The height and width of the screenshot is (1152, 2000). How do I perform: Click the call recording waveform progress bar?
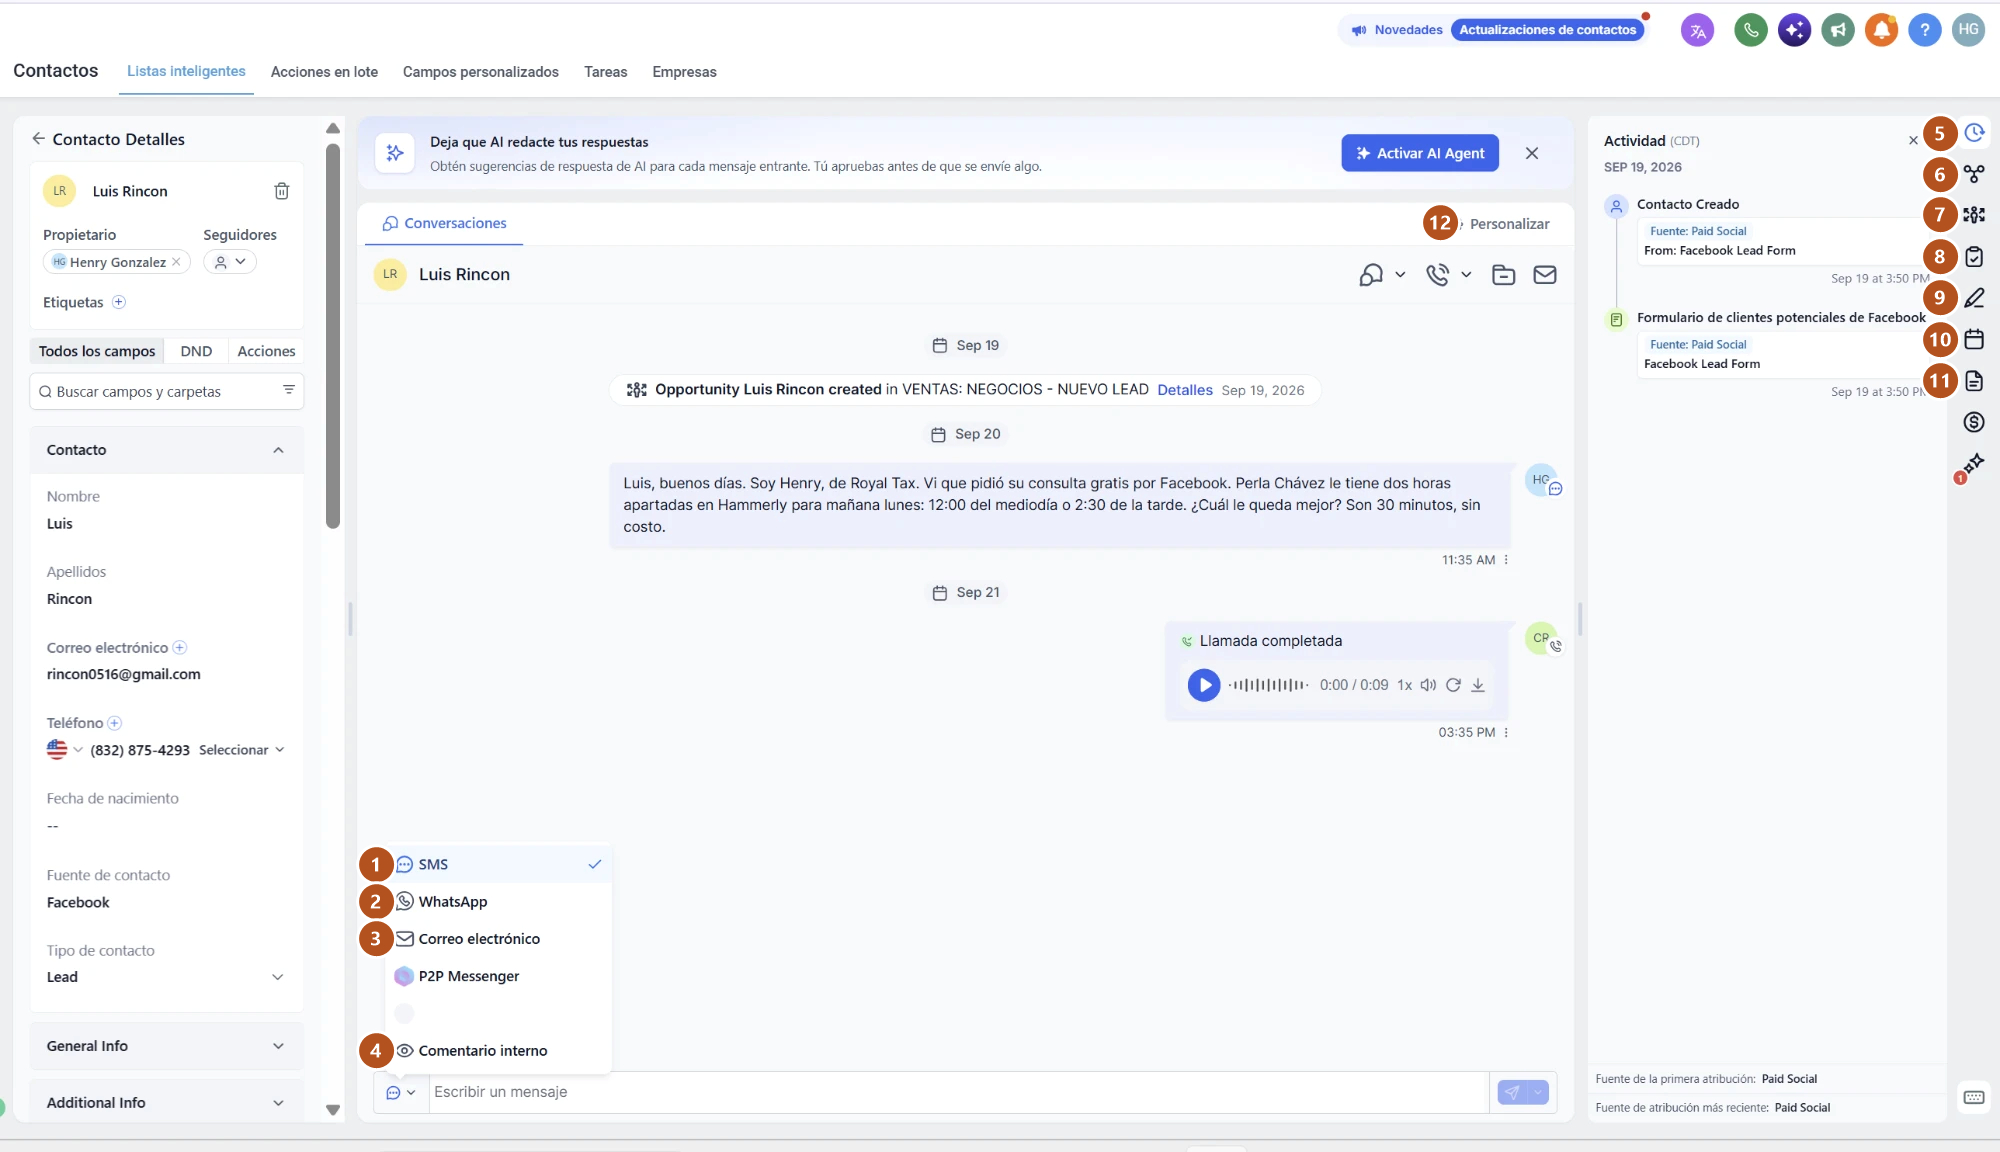[1269, 685]
